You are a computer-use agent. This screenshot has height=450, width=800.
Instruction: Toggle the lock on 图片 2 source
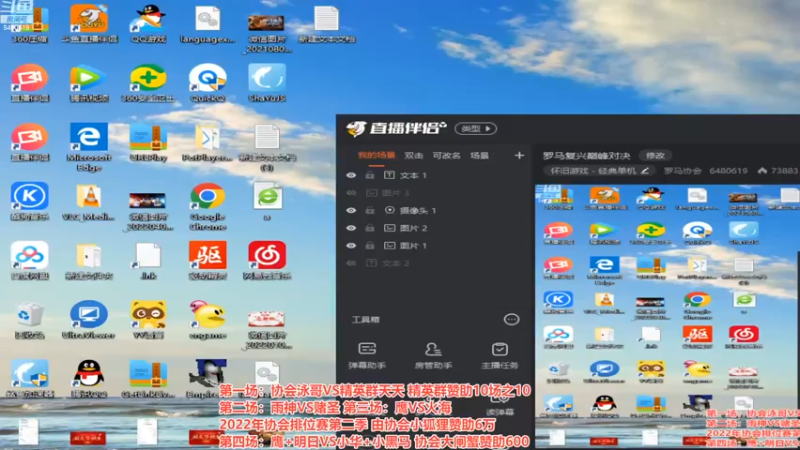point(370,228)
